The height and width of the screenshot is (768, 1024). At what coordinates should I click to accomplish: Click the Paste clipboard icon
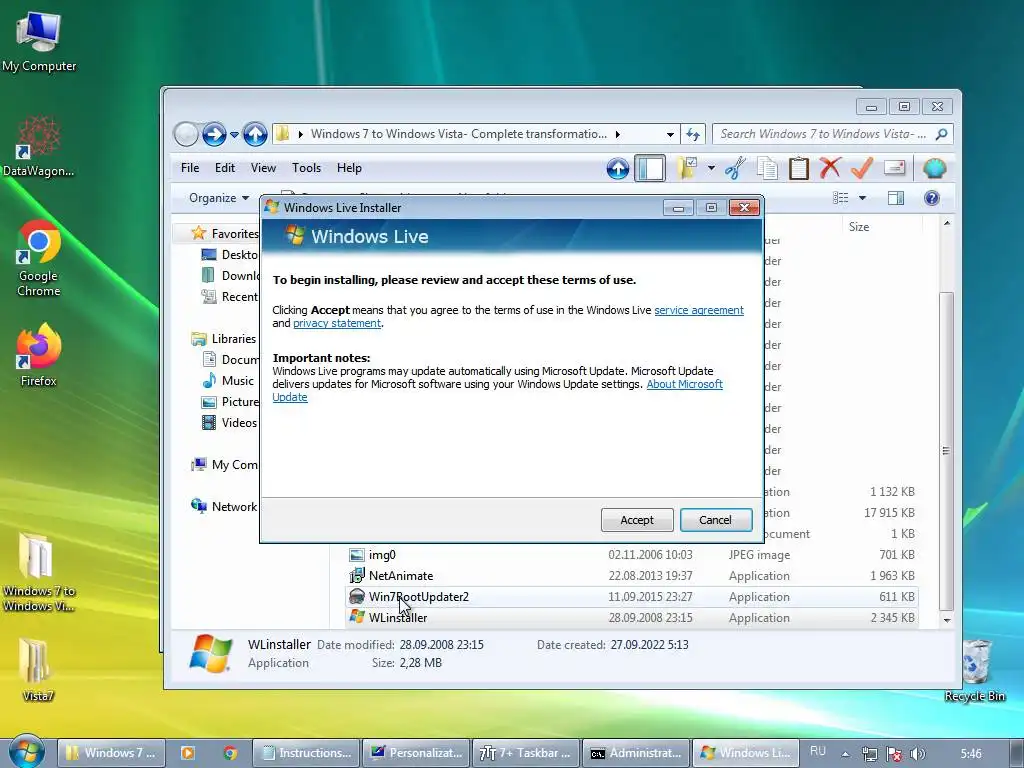(x=798, y=168)
